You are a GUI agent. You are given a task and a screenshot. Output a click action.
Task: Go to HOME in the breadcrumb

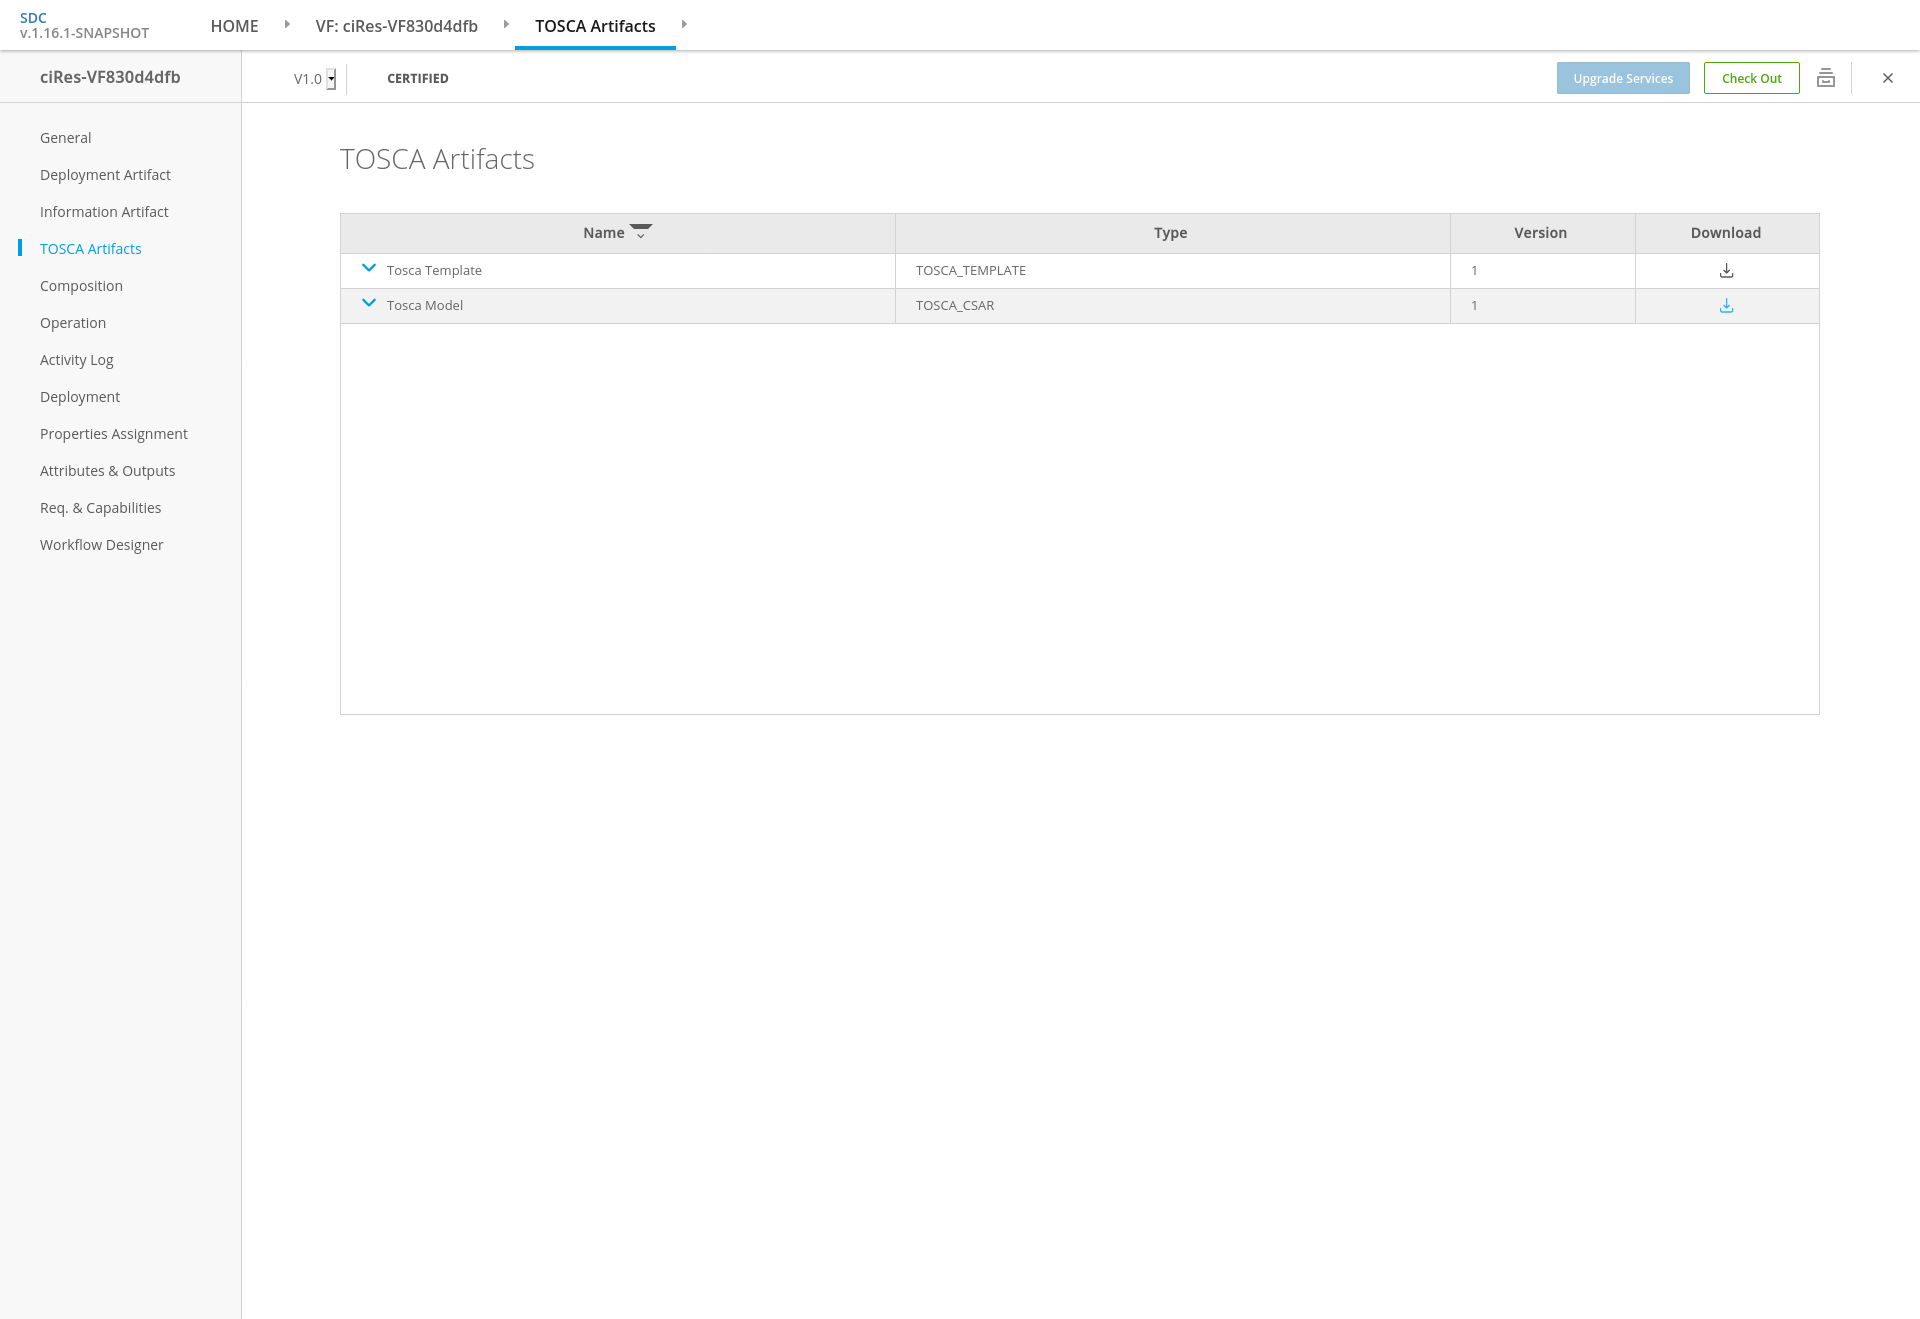pos(234,26)
